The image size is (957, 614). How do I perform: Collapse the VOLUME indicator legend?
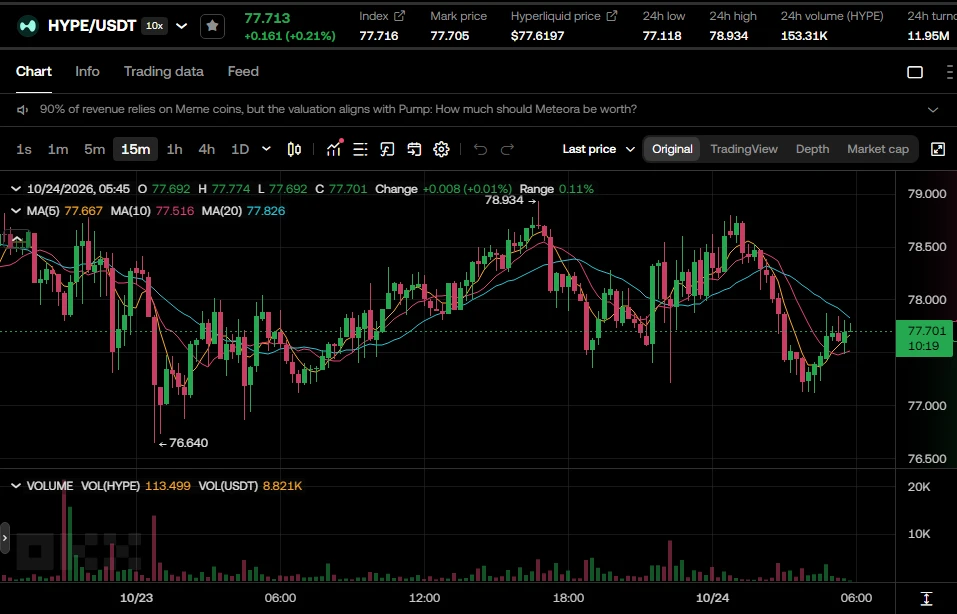[16, 486]
